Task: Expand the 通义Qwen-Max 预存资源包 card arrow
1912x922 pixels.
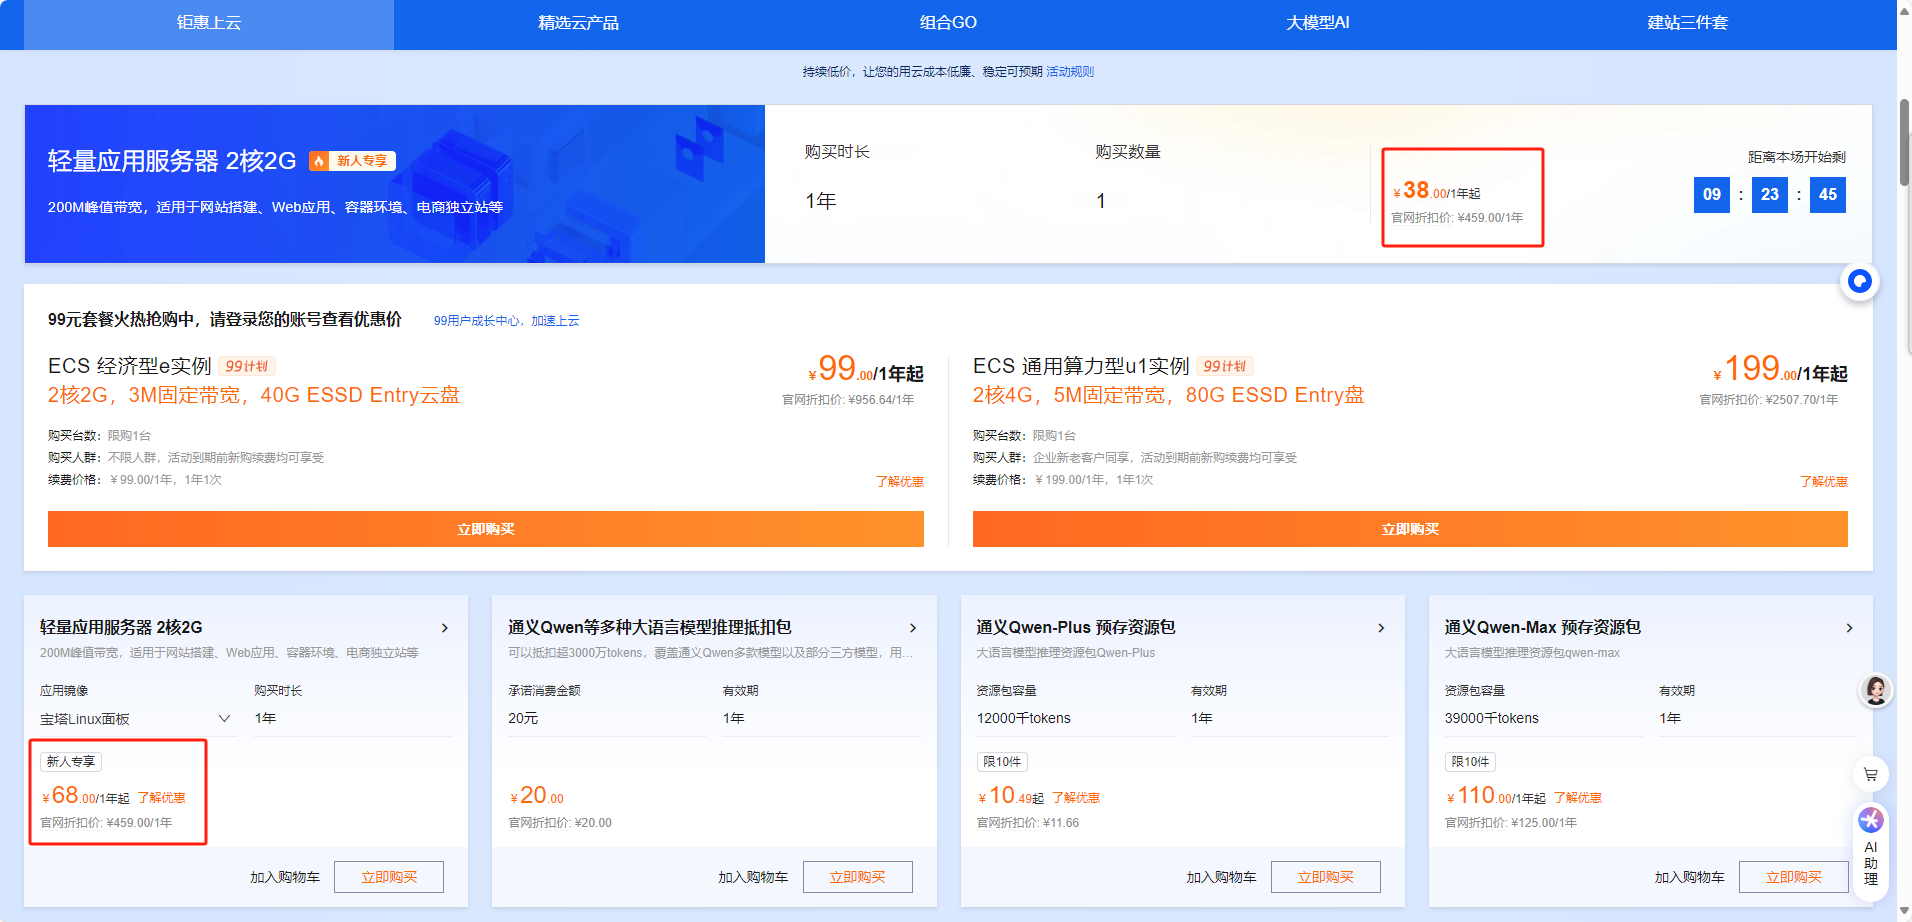Action: point(1849,628)
